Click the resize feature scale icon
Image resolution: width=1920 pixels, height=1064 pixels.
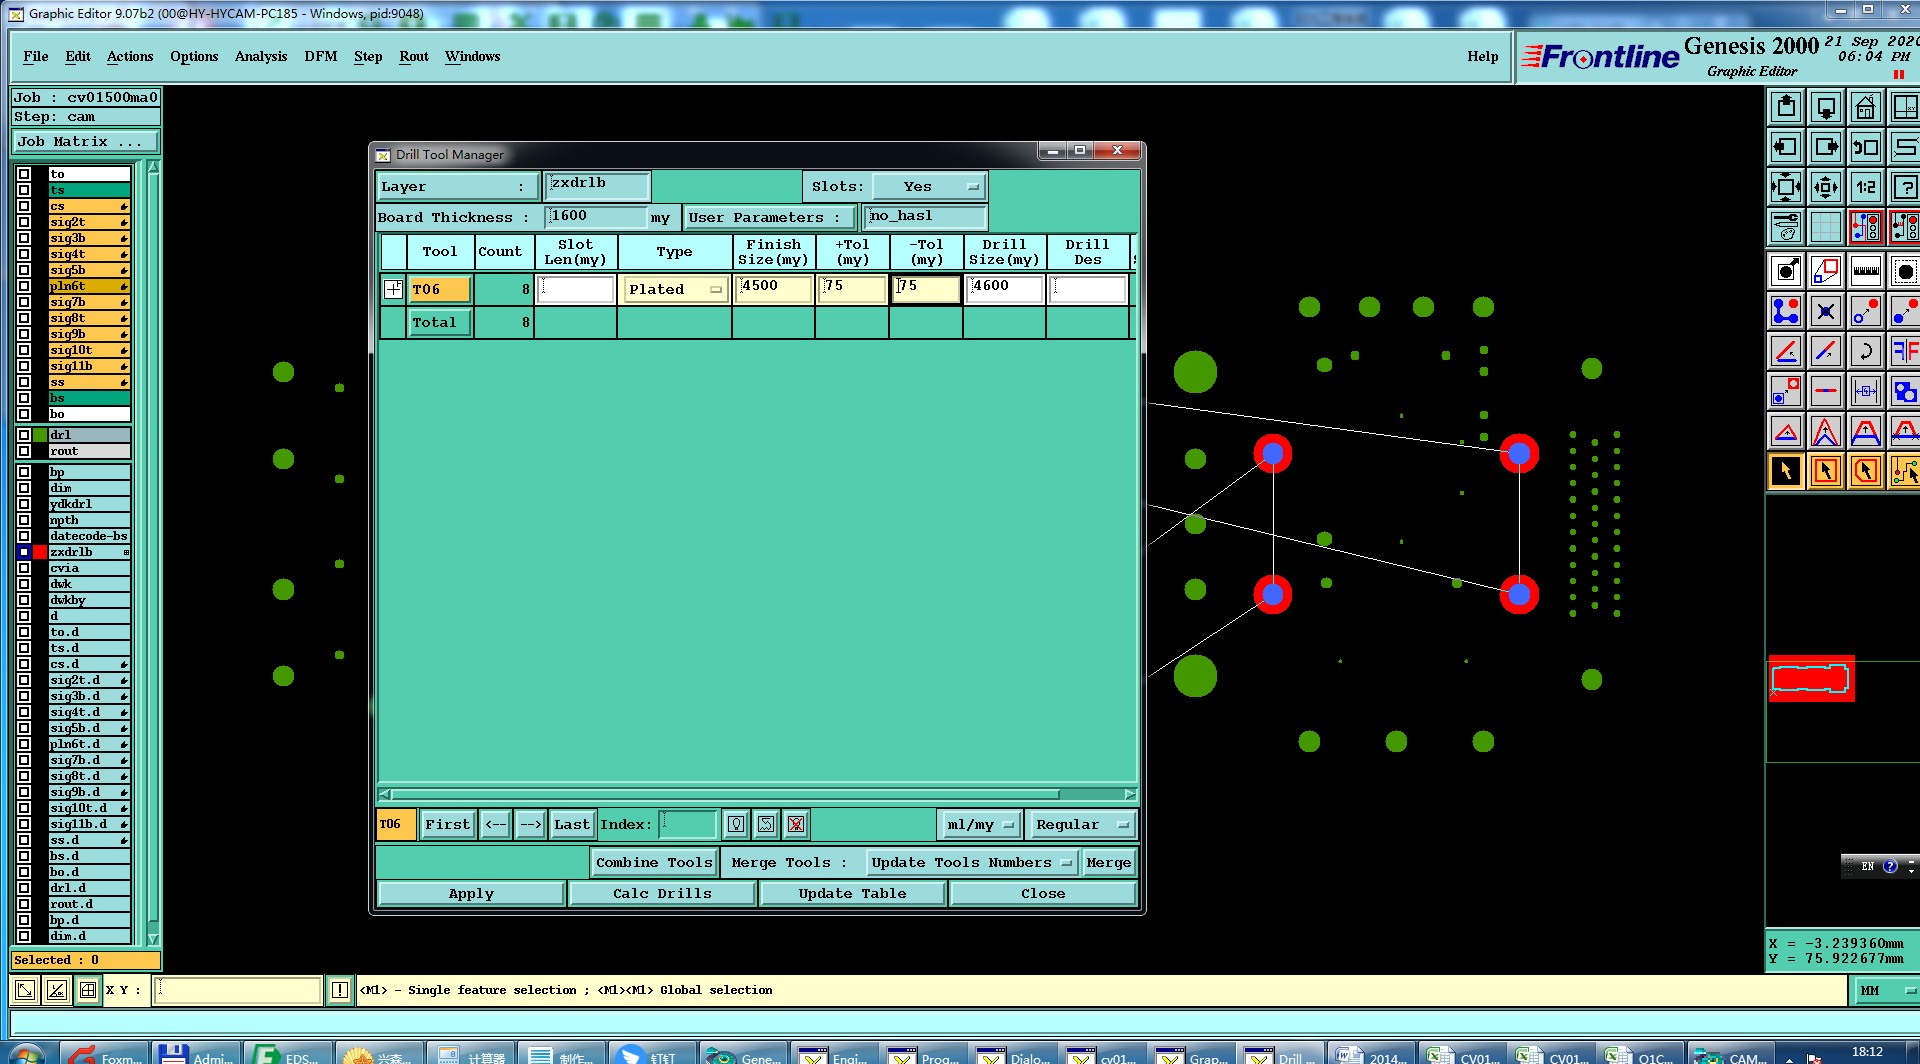1826,271
